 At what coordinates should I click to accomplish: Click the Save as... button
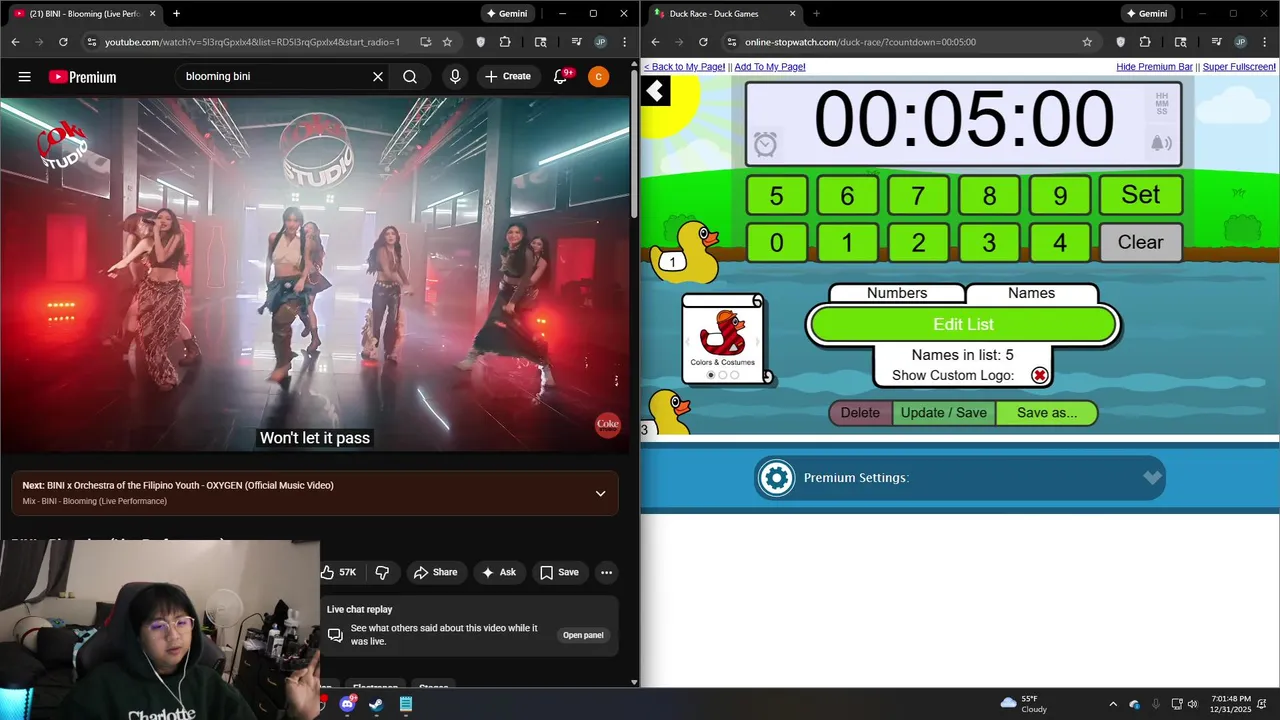pyautogui.click(x=1047, y=413)
